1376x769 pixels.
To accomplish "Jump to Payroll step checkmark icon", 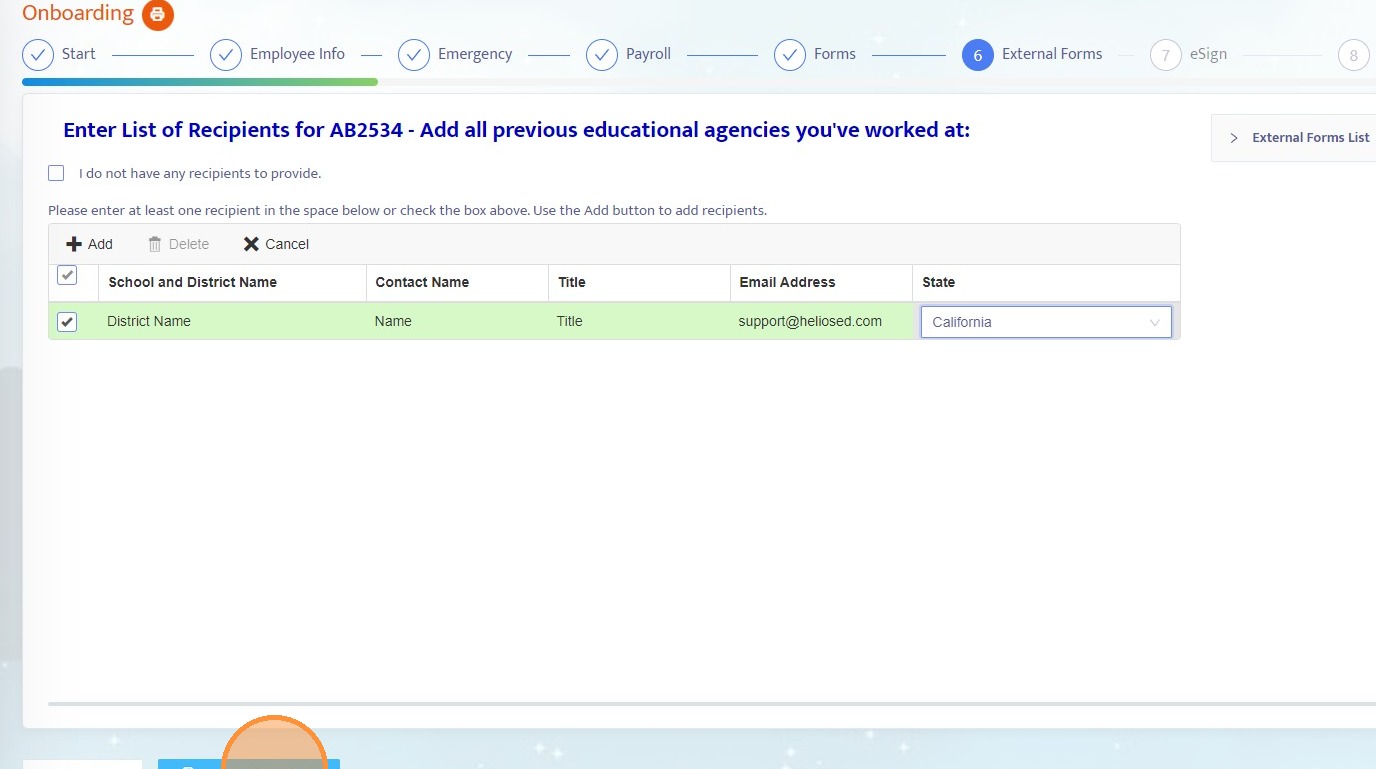I will pyautogui.click(x=602, y=55).
